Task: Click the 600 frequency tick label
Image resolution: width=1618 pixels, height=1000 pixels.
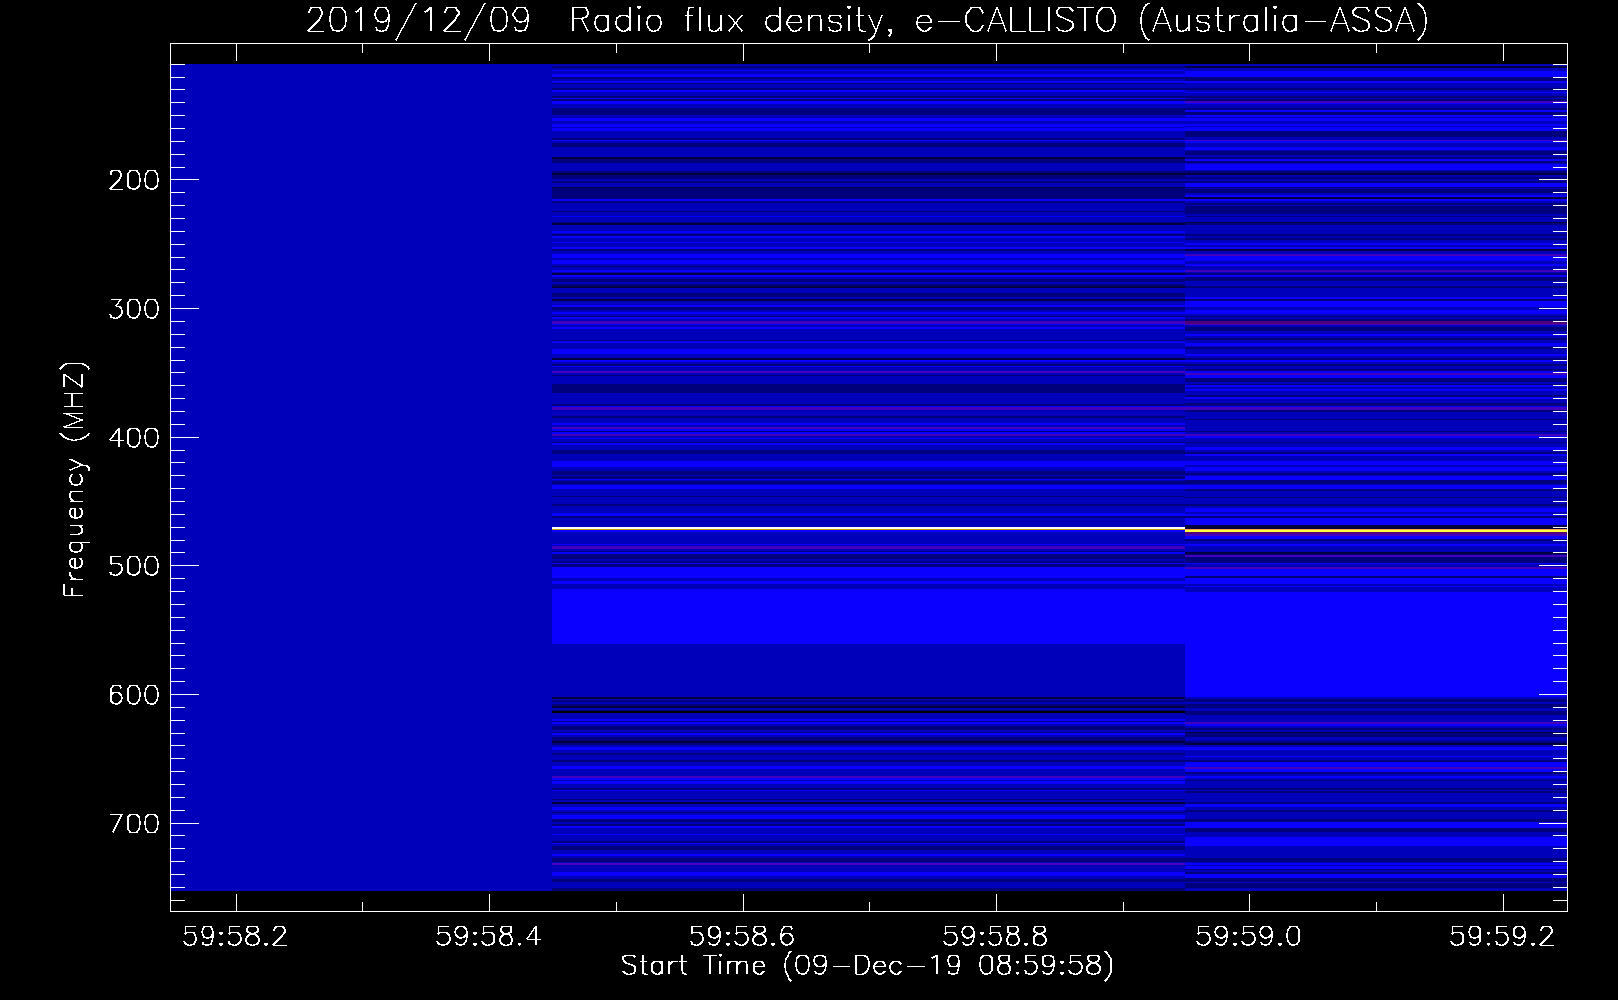Action: [x=133, y=695]
